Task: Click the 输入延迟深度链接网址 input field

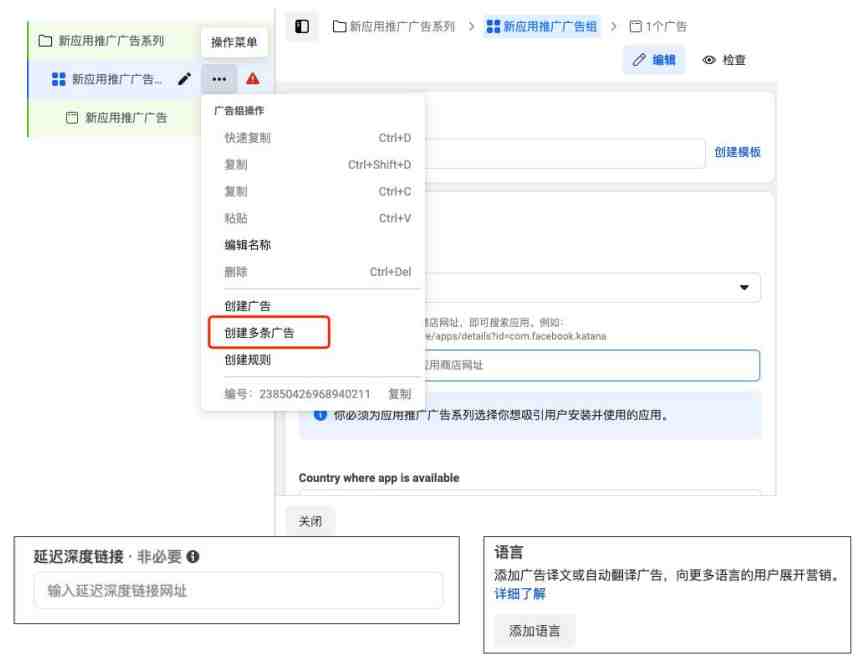Action: coord(237,590)
